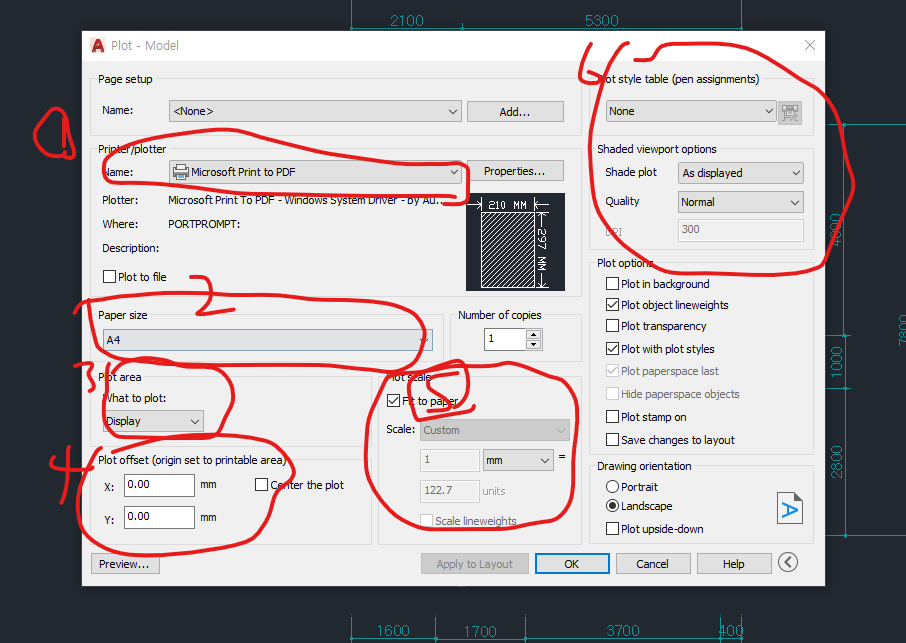Screen dimensions: 906x643
Task: Click the plot offset X field
Action: (159, 485)
